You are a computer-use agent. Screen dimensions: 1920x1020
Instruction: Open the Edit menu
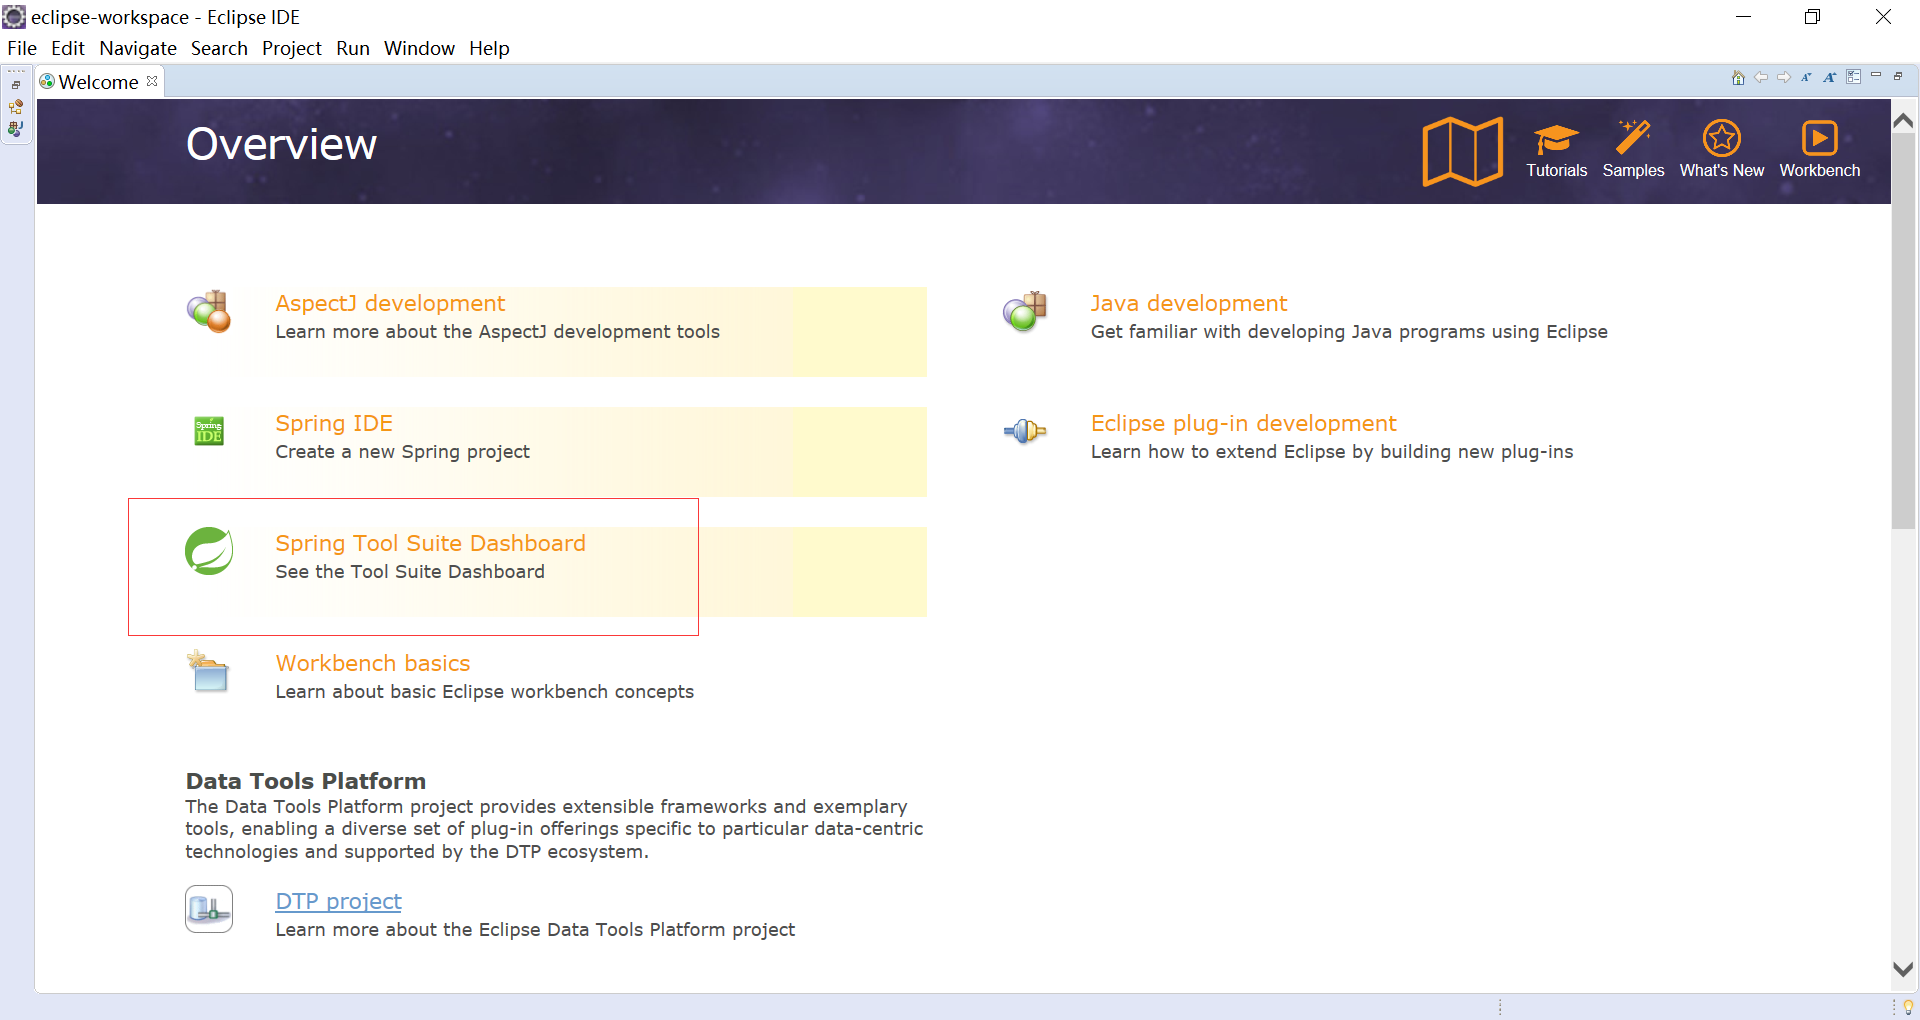click(68, 48)
